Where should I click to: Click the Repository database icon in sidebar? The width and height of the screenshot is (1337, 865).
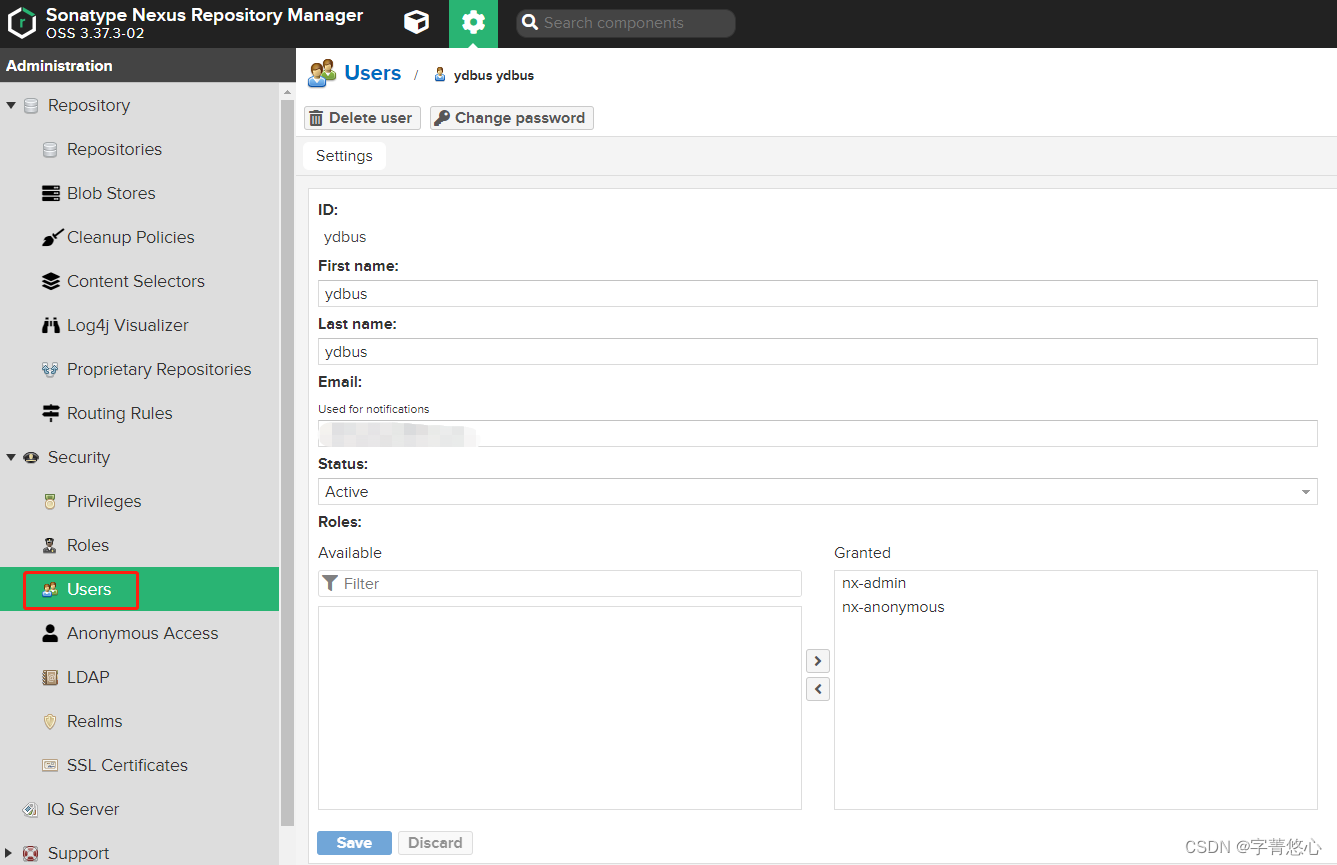pyautogui.click(x=31, y=106)
